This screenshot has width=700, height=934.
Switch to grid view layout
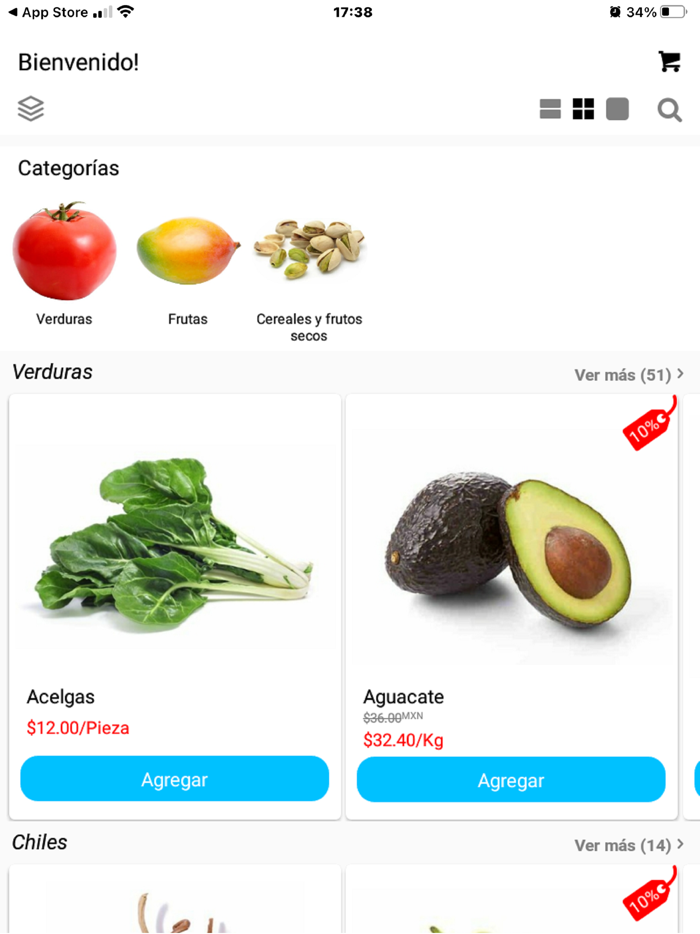click(x=583, y=109)
